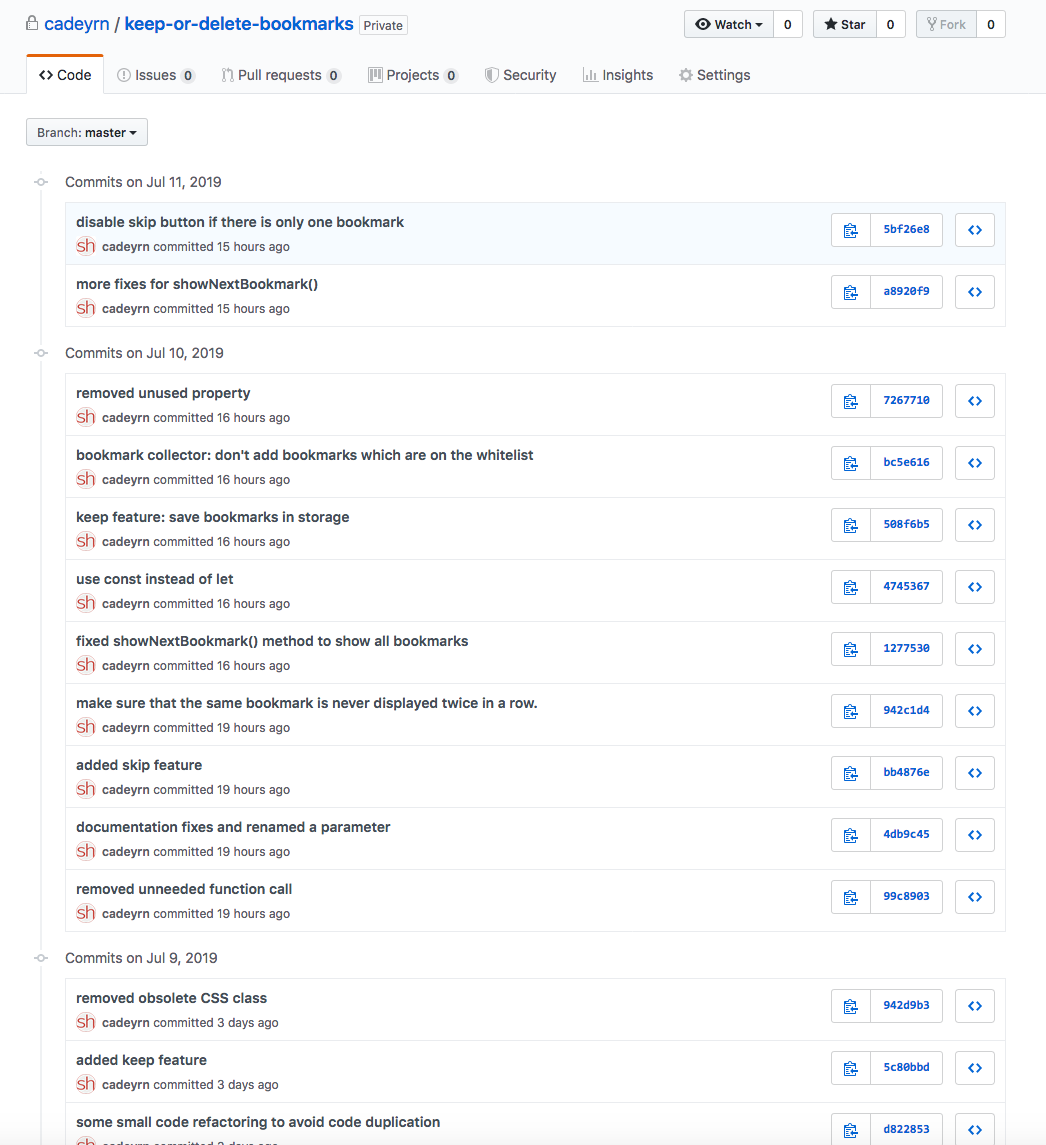Copy full SHA for commit 7267710
The height and width of the screenshot is (1145, 1046).
pos(851,401)
